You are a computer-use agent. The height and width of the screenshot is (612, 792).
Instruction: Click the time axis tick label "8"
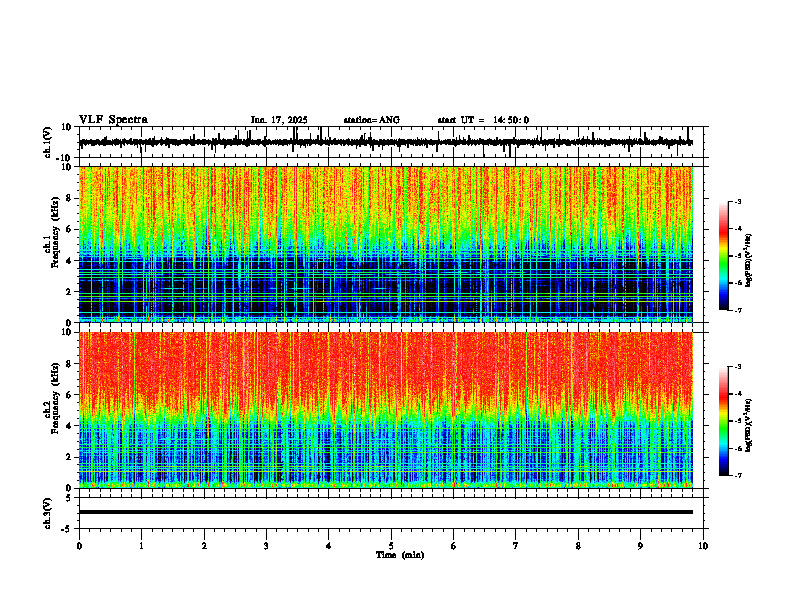578,546
